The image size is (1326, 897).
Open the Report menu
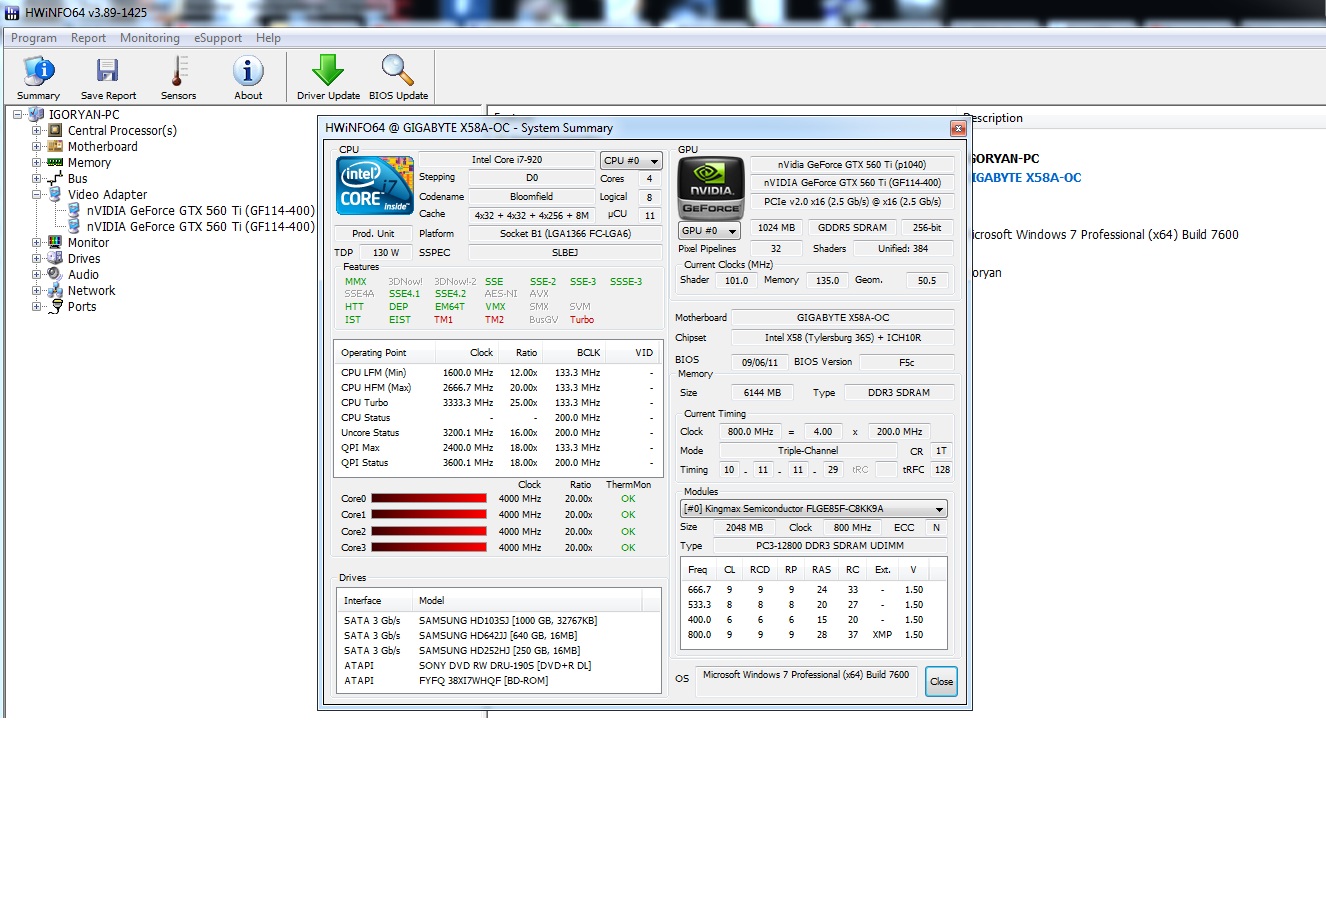coord(88,38)
